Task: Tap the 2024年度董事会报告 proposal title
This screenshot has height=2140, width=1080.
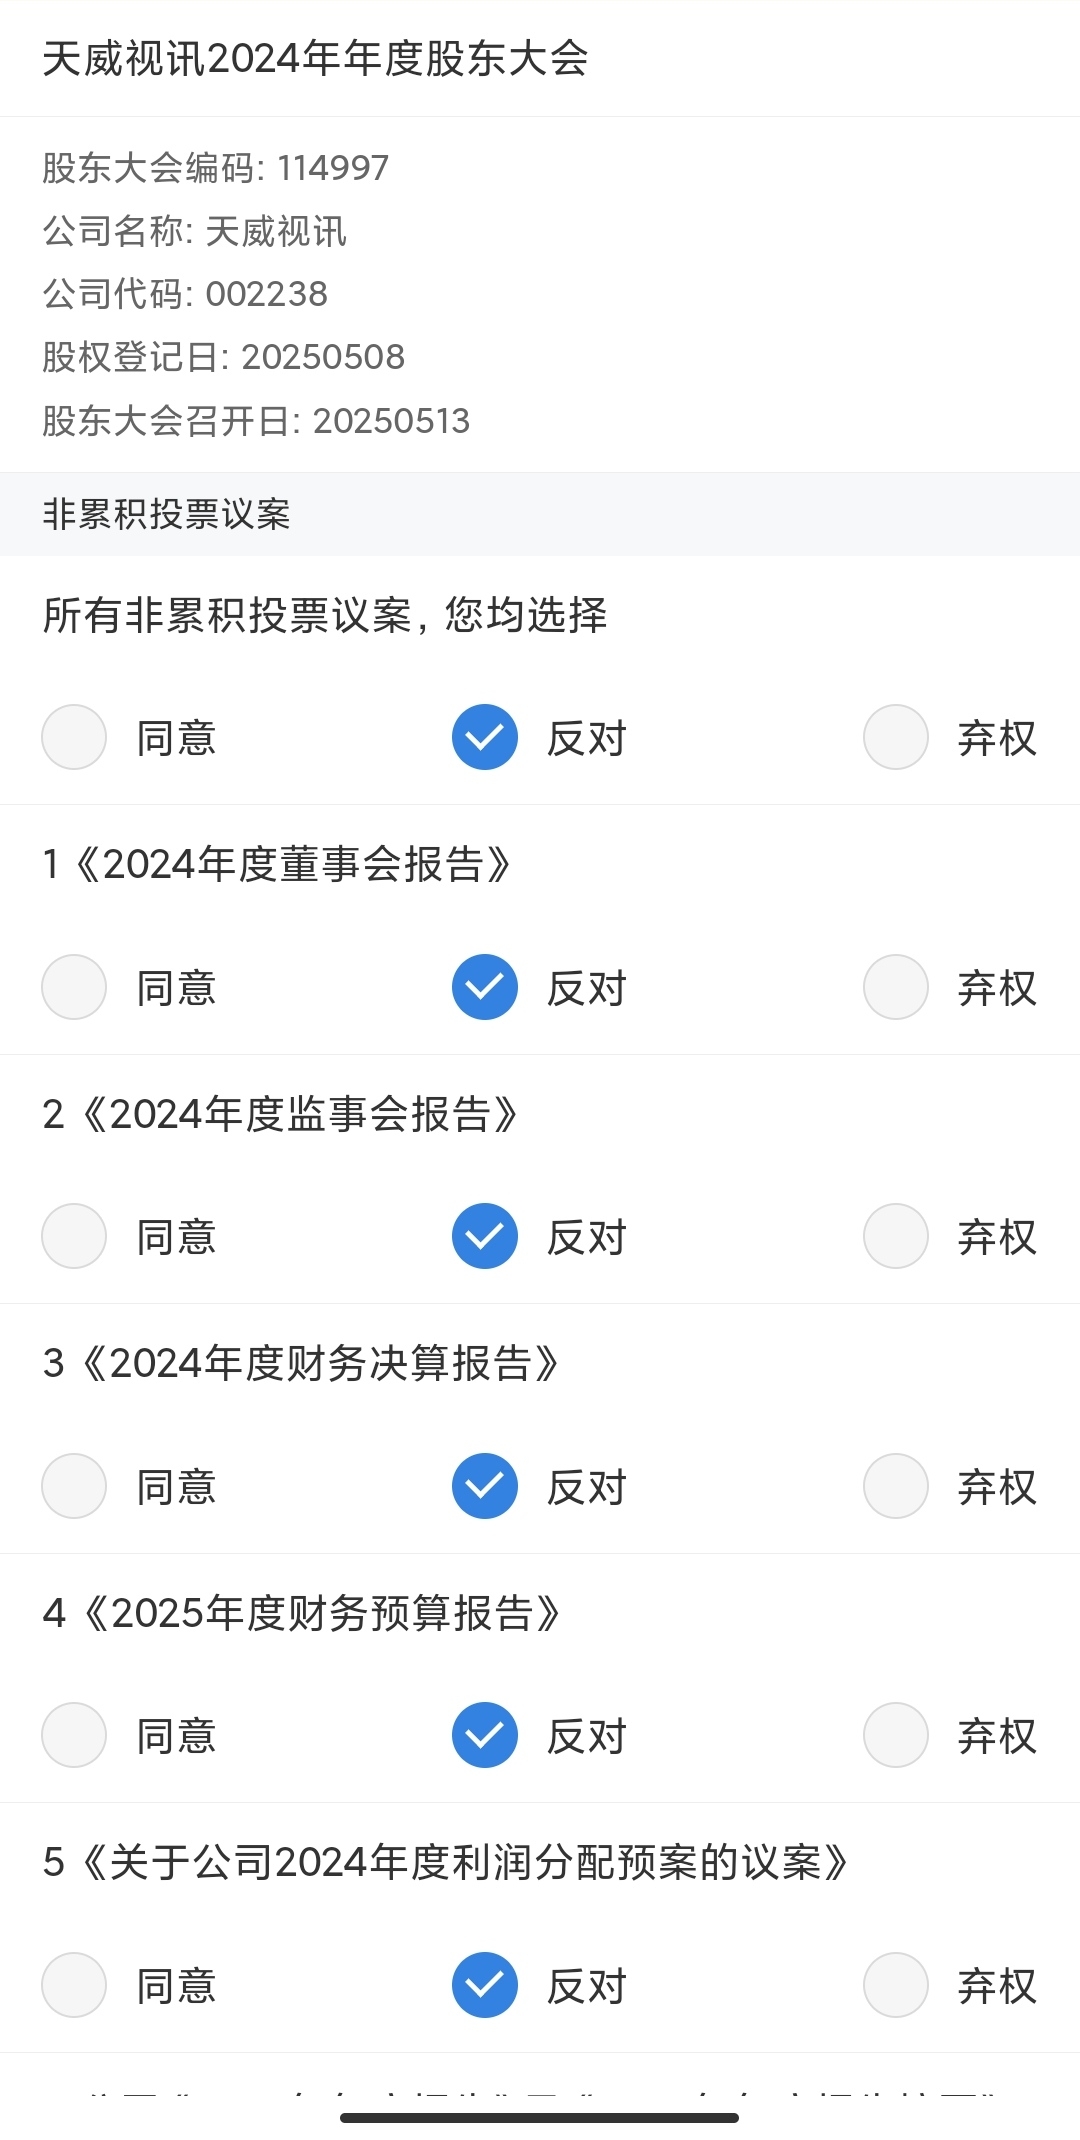Action: [278, 864]
